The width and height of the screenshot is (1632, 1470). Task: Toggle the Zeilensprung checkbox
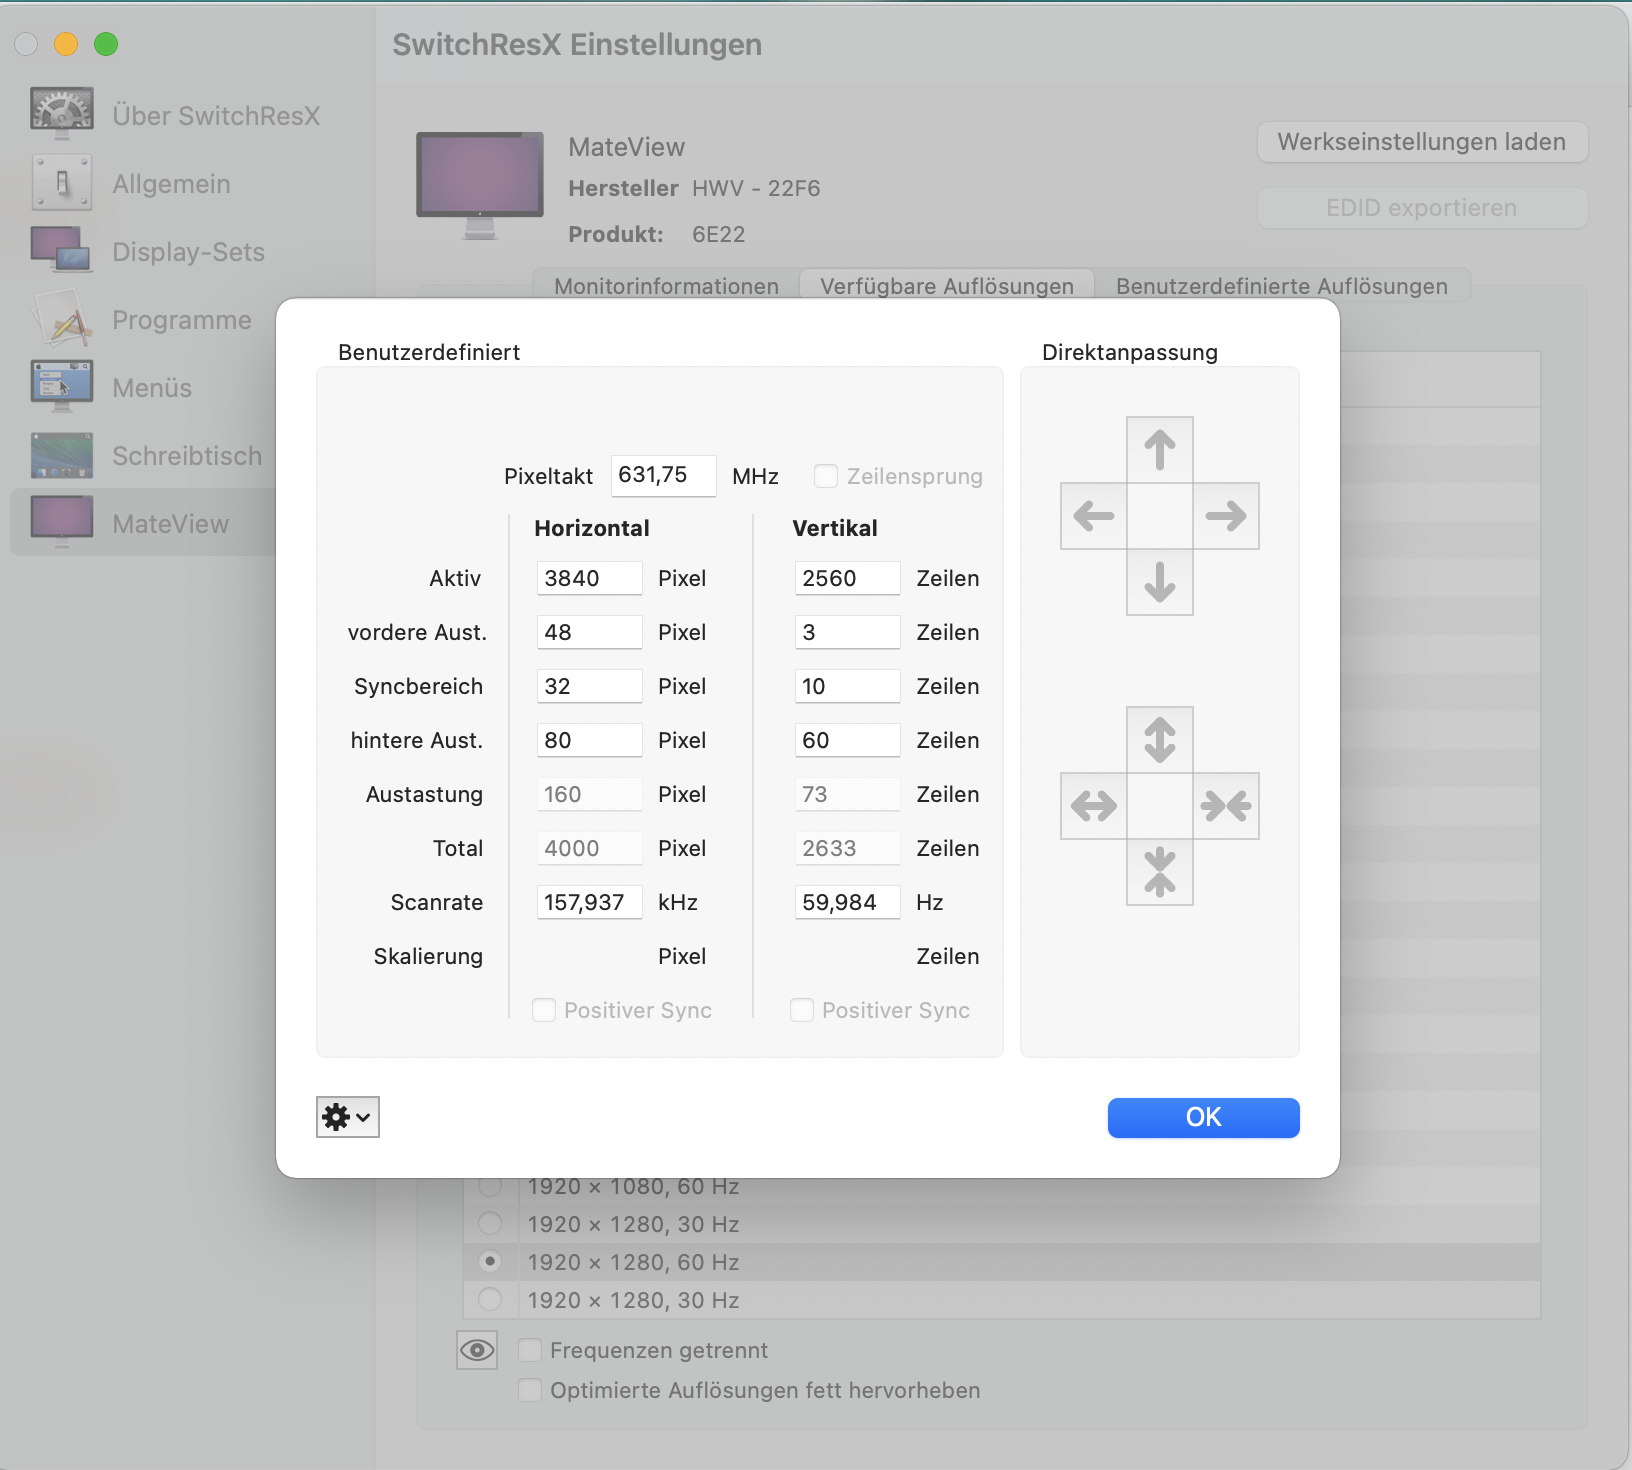point(826,476)
